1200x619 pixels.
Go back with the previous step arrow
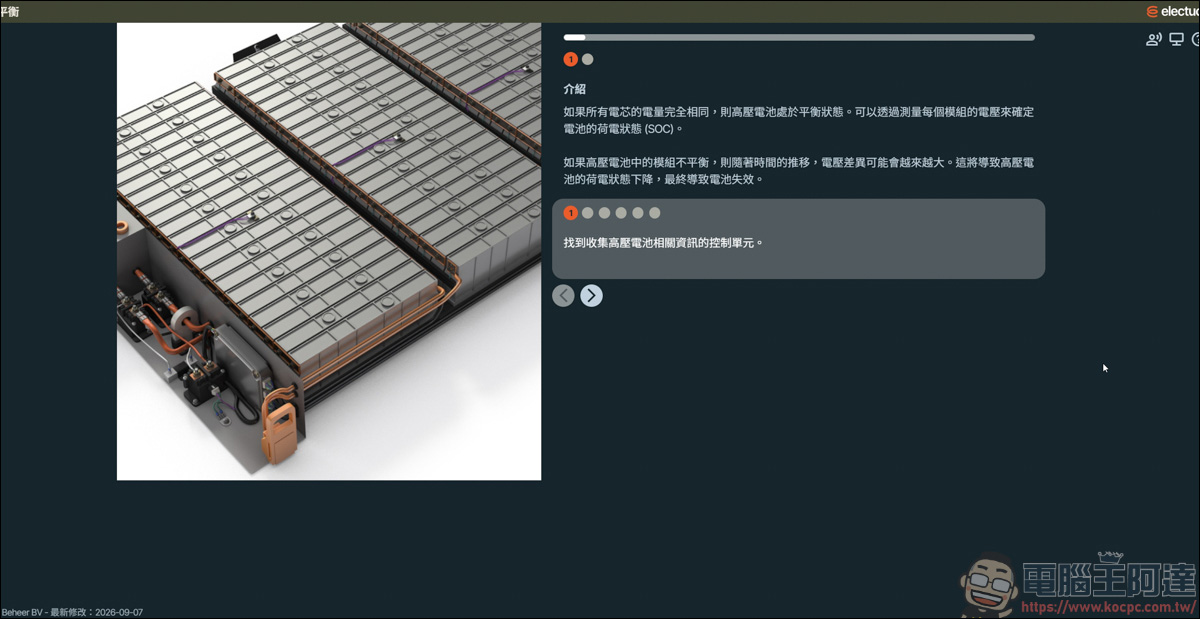click(563, 295)
